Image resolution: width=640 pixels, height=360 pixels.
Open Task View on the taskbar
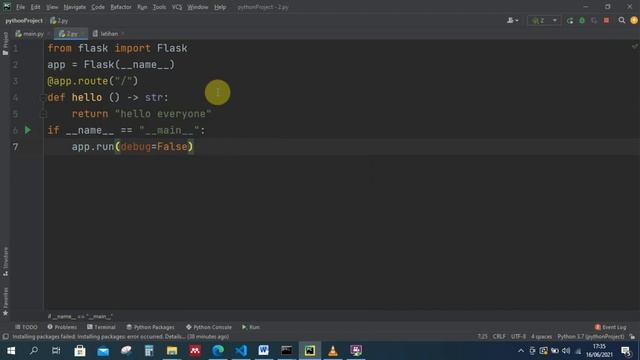click(56, 351)
